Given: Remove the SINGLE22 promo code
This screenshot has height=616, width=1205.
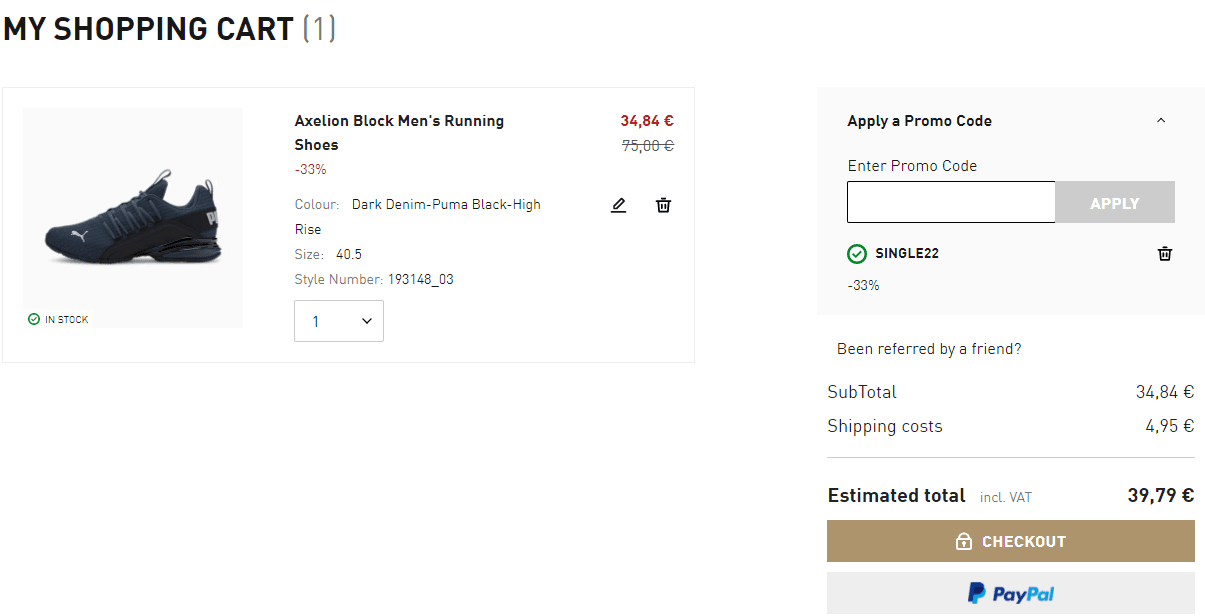Looking at the screenshot, I should 1165,254.
